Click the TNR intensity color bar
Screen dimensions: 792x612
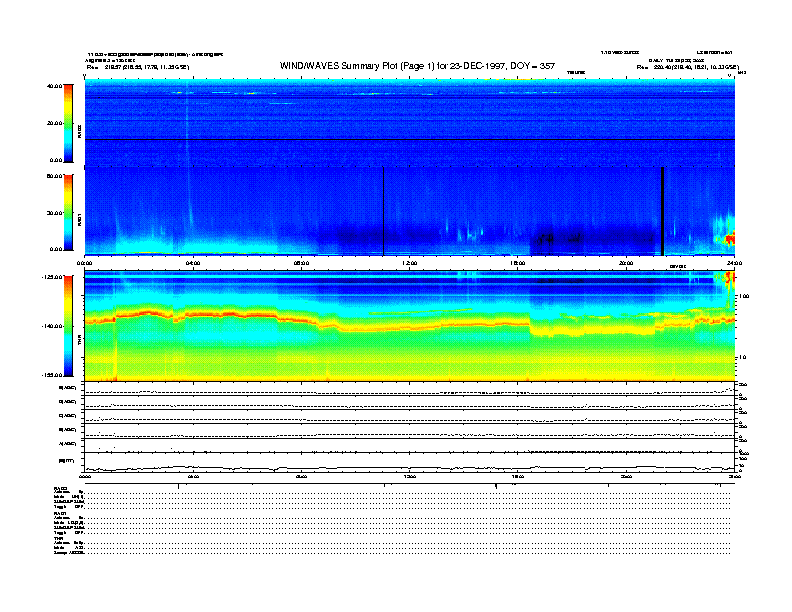click(x=68, y=326)
